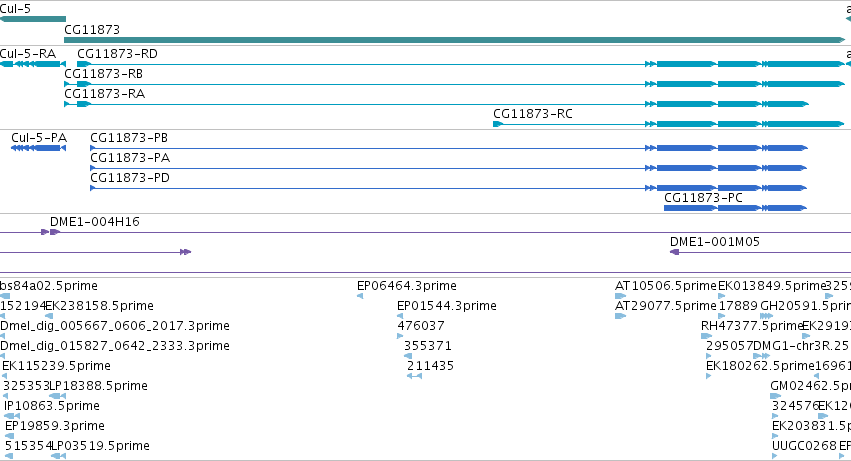Select the DME1-004H16 clone arrow

(x=50, y=232)
